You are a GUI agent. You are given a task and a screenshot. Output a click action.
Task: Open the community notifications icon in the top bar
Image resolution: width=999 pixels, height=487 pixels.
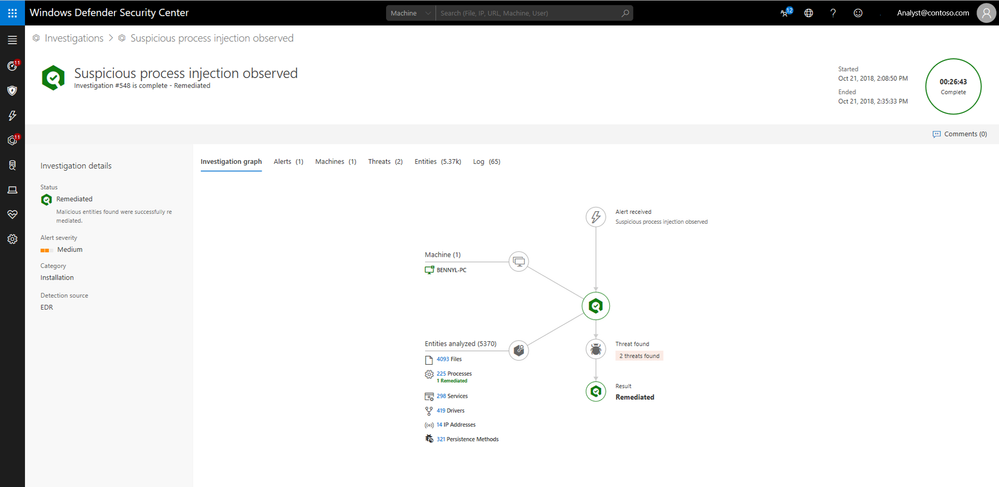(786, 13)
